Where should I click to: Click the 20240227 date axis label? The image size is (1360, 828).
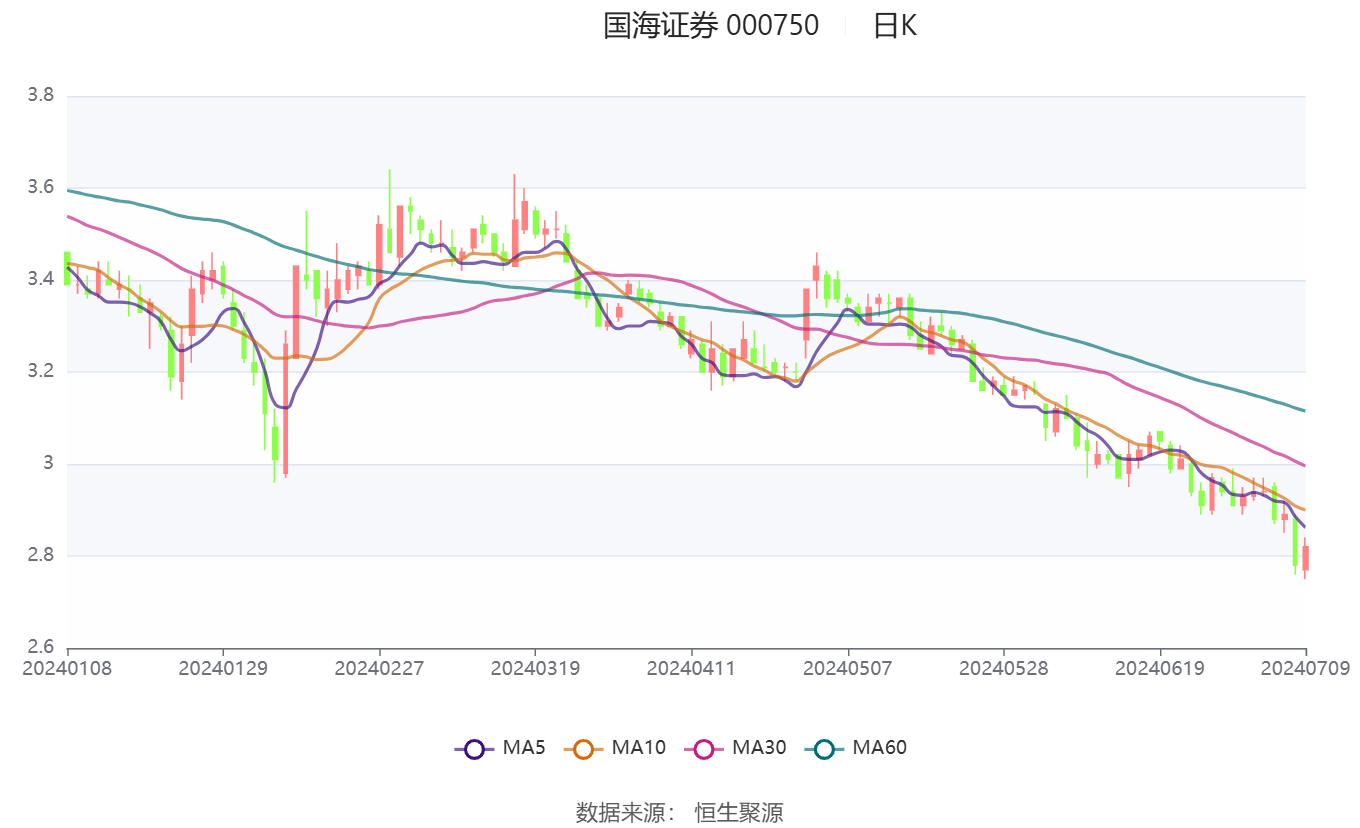pos(379,668)
